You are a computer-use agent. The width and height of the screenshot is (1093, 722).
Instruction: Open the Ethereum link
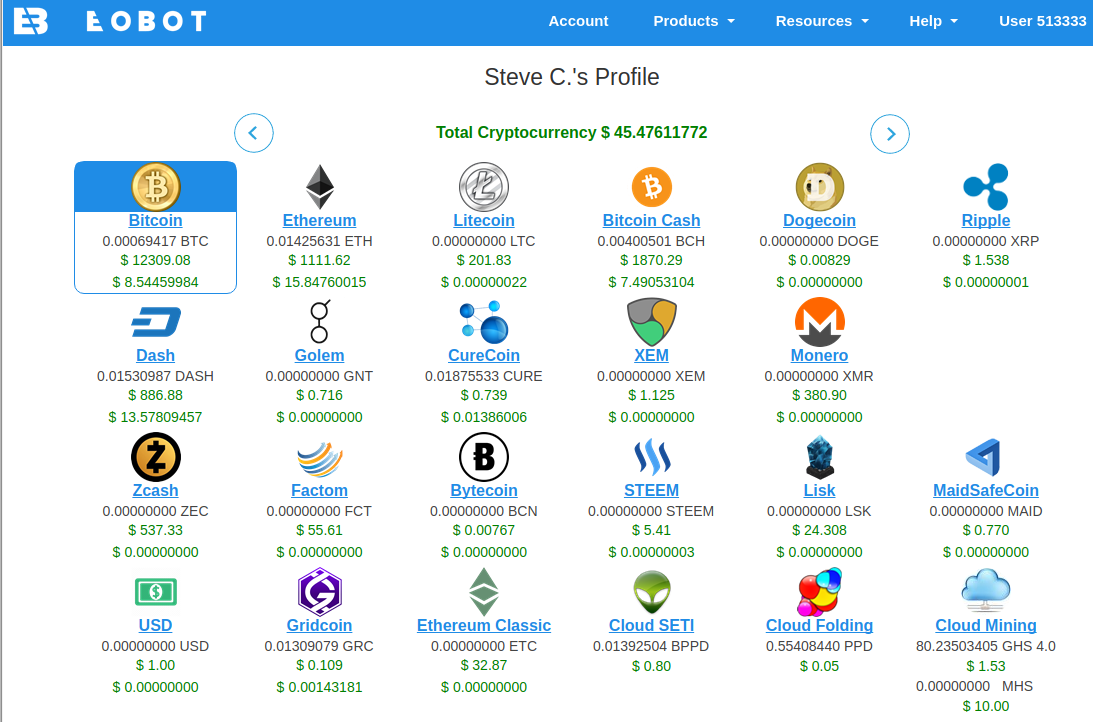click(x=319, y=220)
